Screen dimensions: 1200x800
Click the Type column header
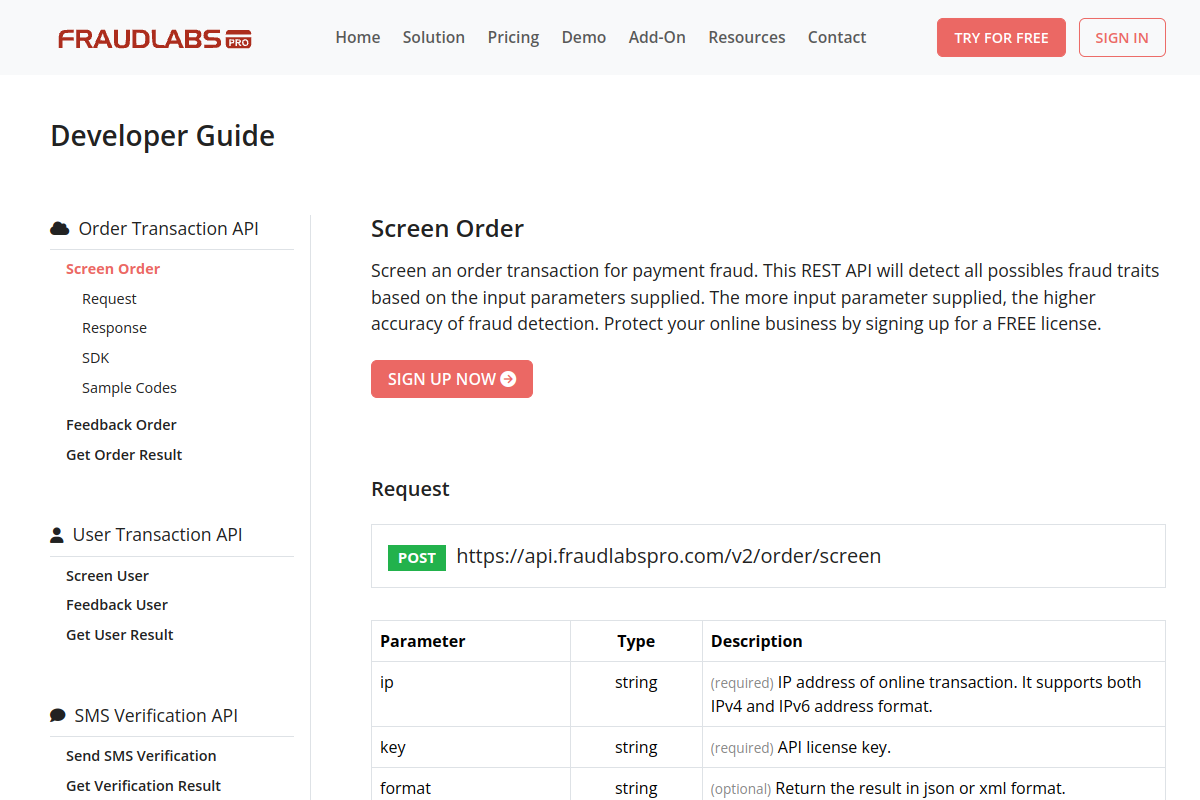pyautogui.click(x=636, y=641)
